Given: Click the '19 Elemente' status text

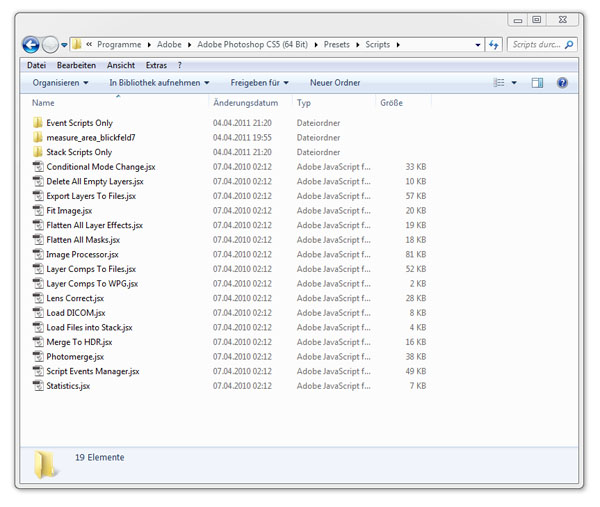Looking at the screenshot, I should (x=99, y=457).
